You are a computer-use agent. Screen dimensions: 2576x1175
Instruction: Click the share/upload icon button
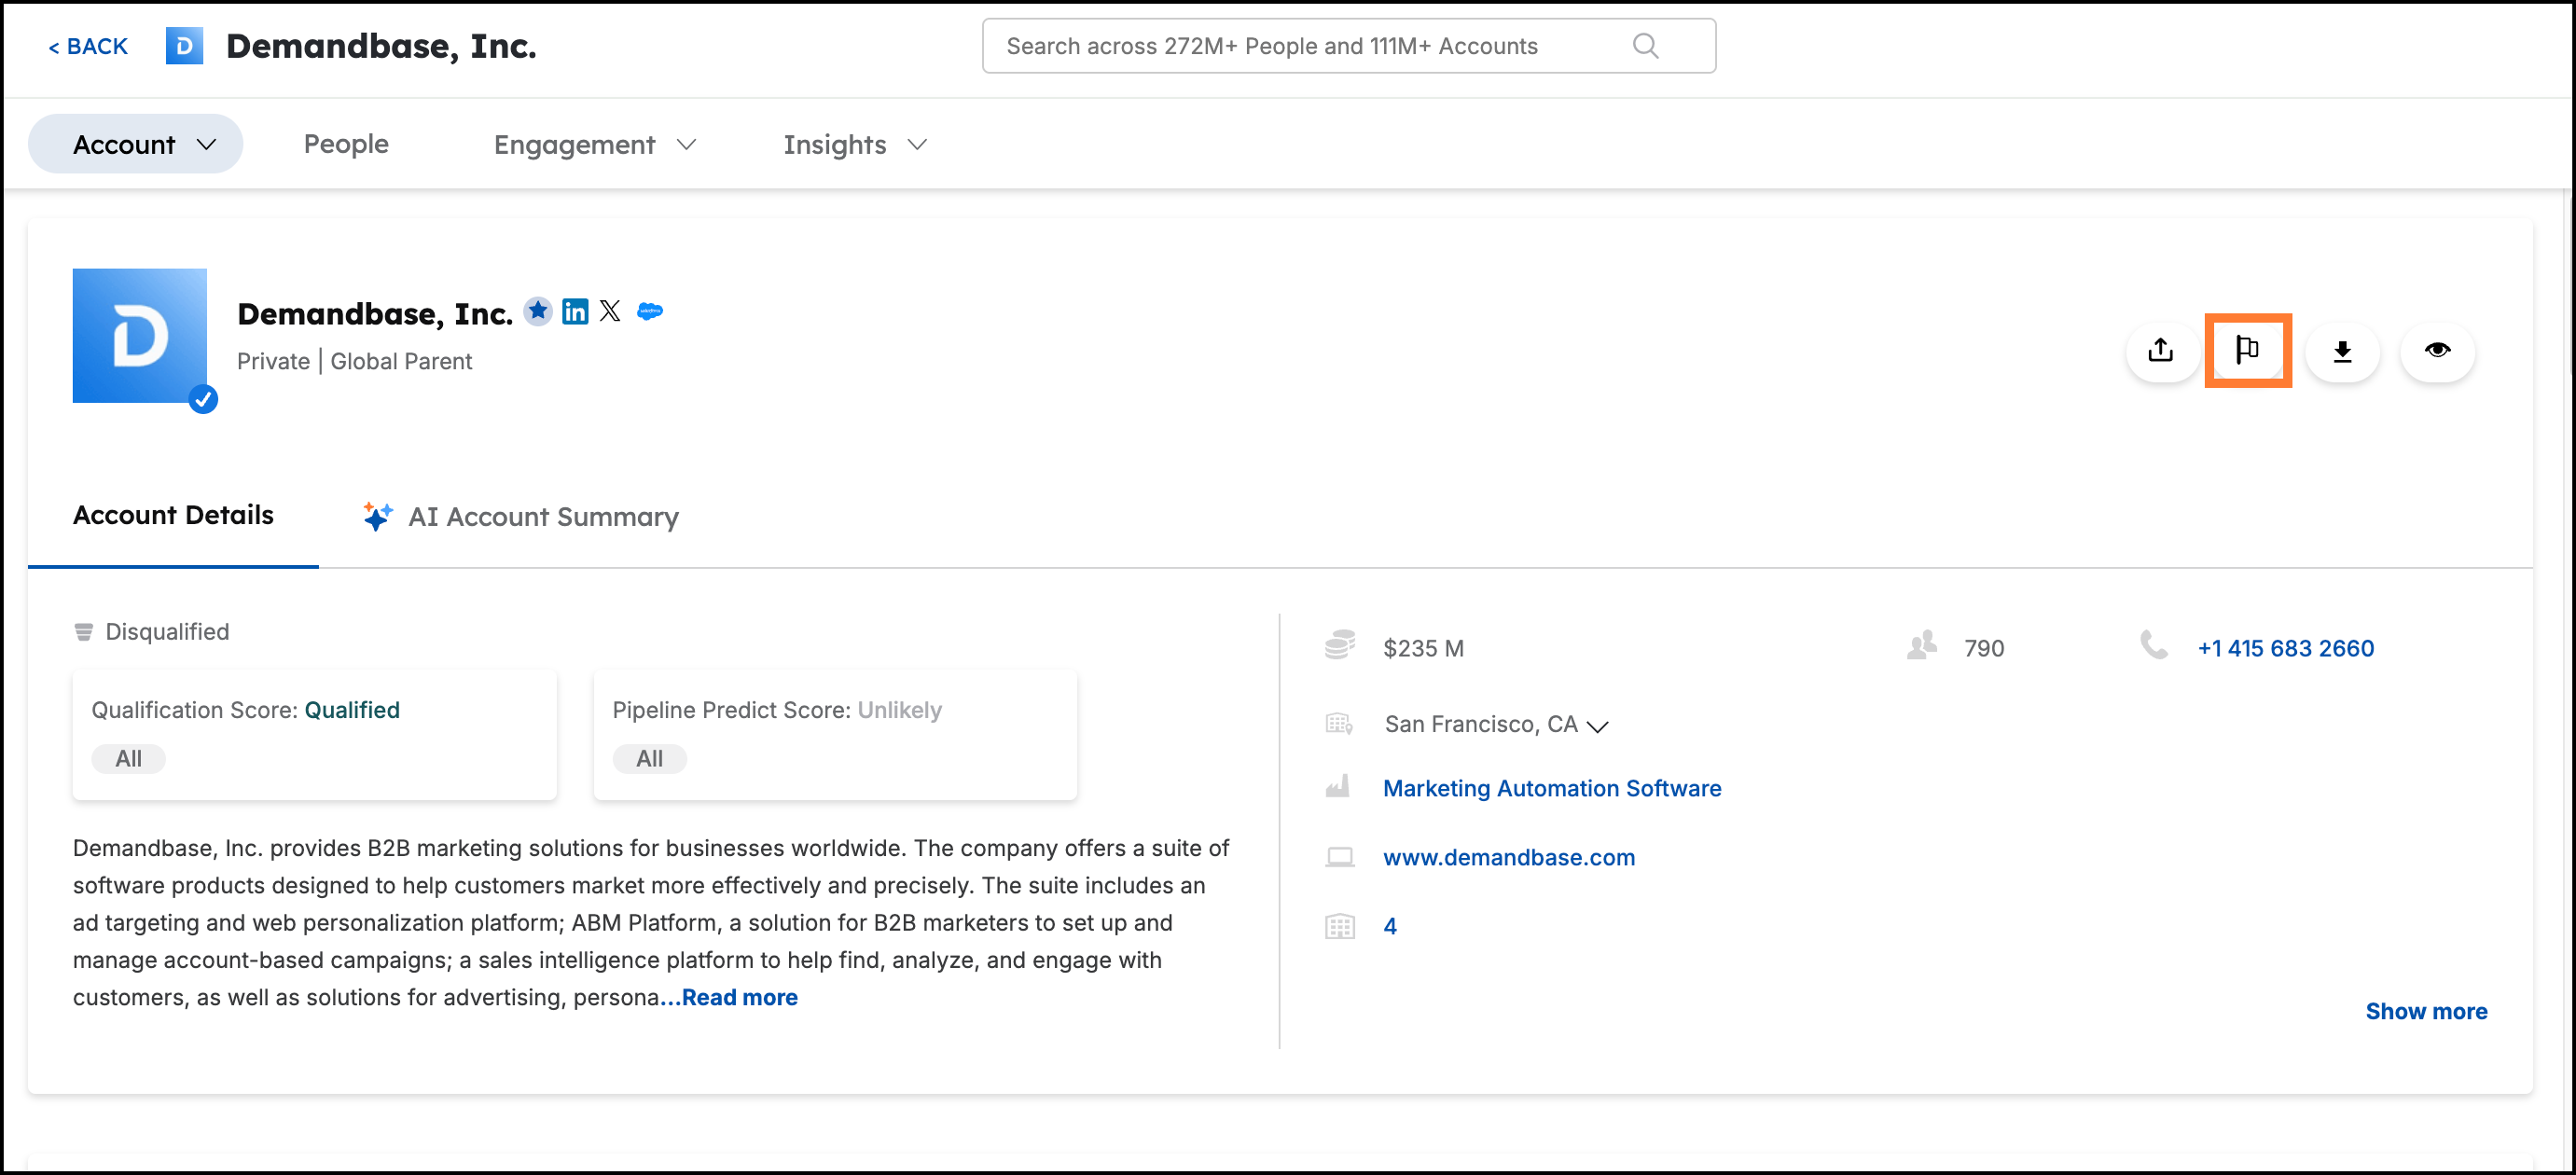tap(2161, 351)
